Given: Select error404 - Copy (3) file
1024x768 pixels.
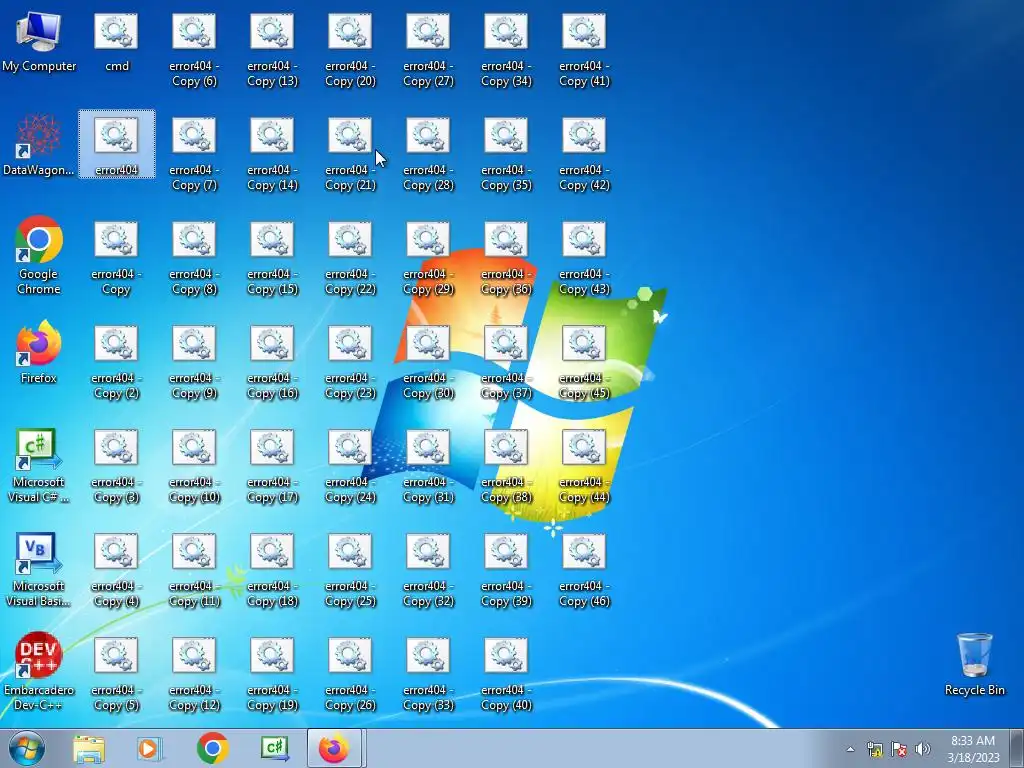Looking at the screenshot, I should (x=116, y=466).
